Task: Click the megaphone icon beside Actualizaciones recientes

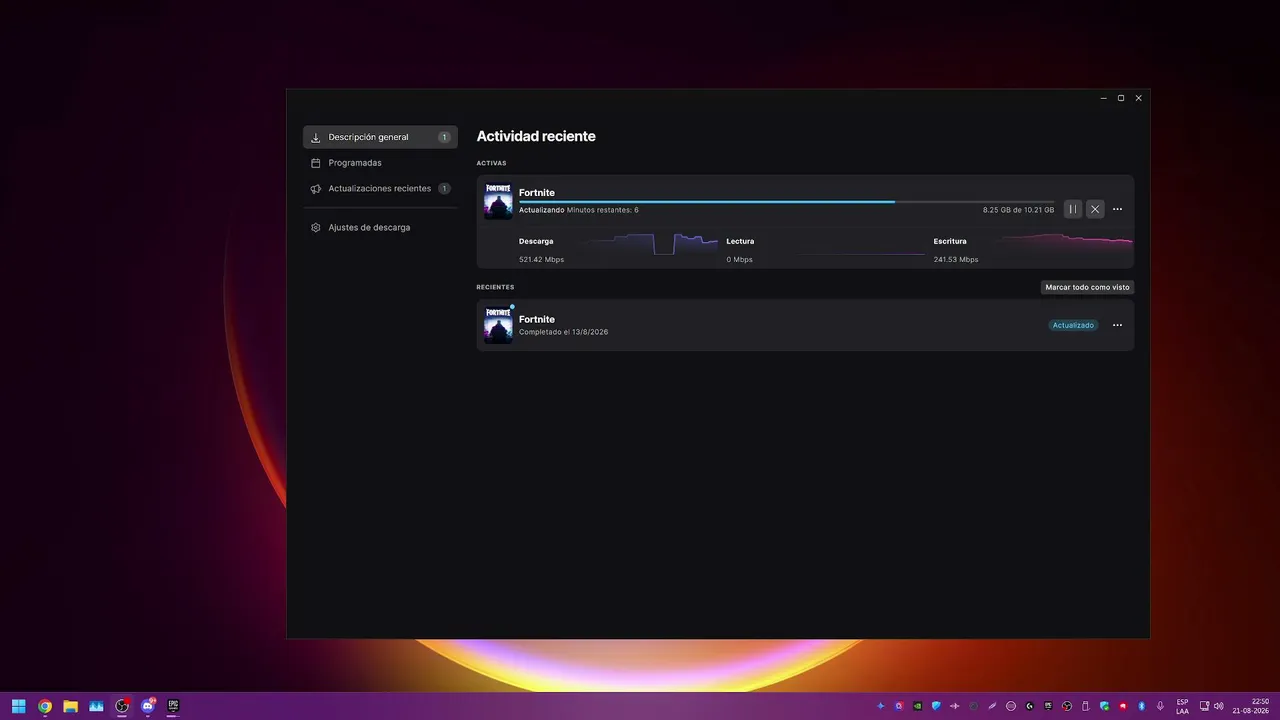Action: click(316, 189)
